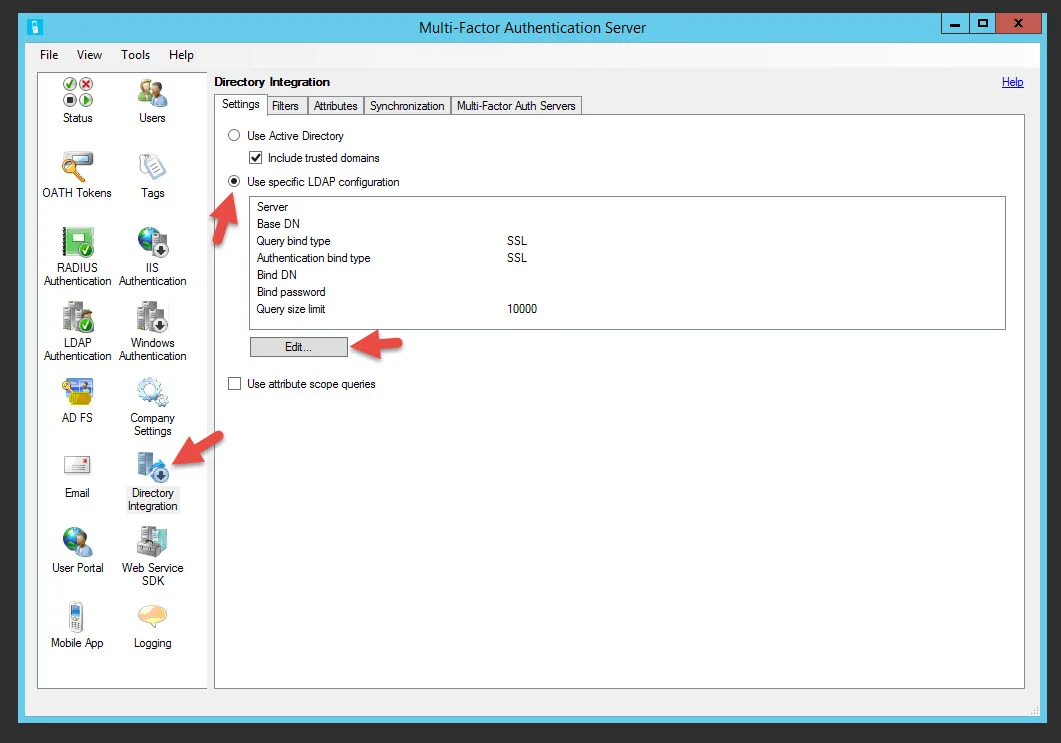Click the Server row in LDAP configuration
1061x743 pixels.
point(627,207)
